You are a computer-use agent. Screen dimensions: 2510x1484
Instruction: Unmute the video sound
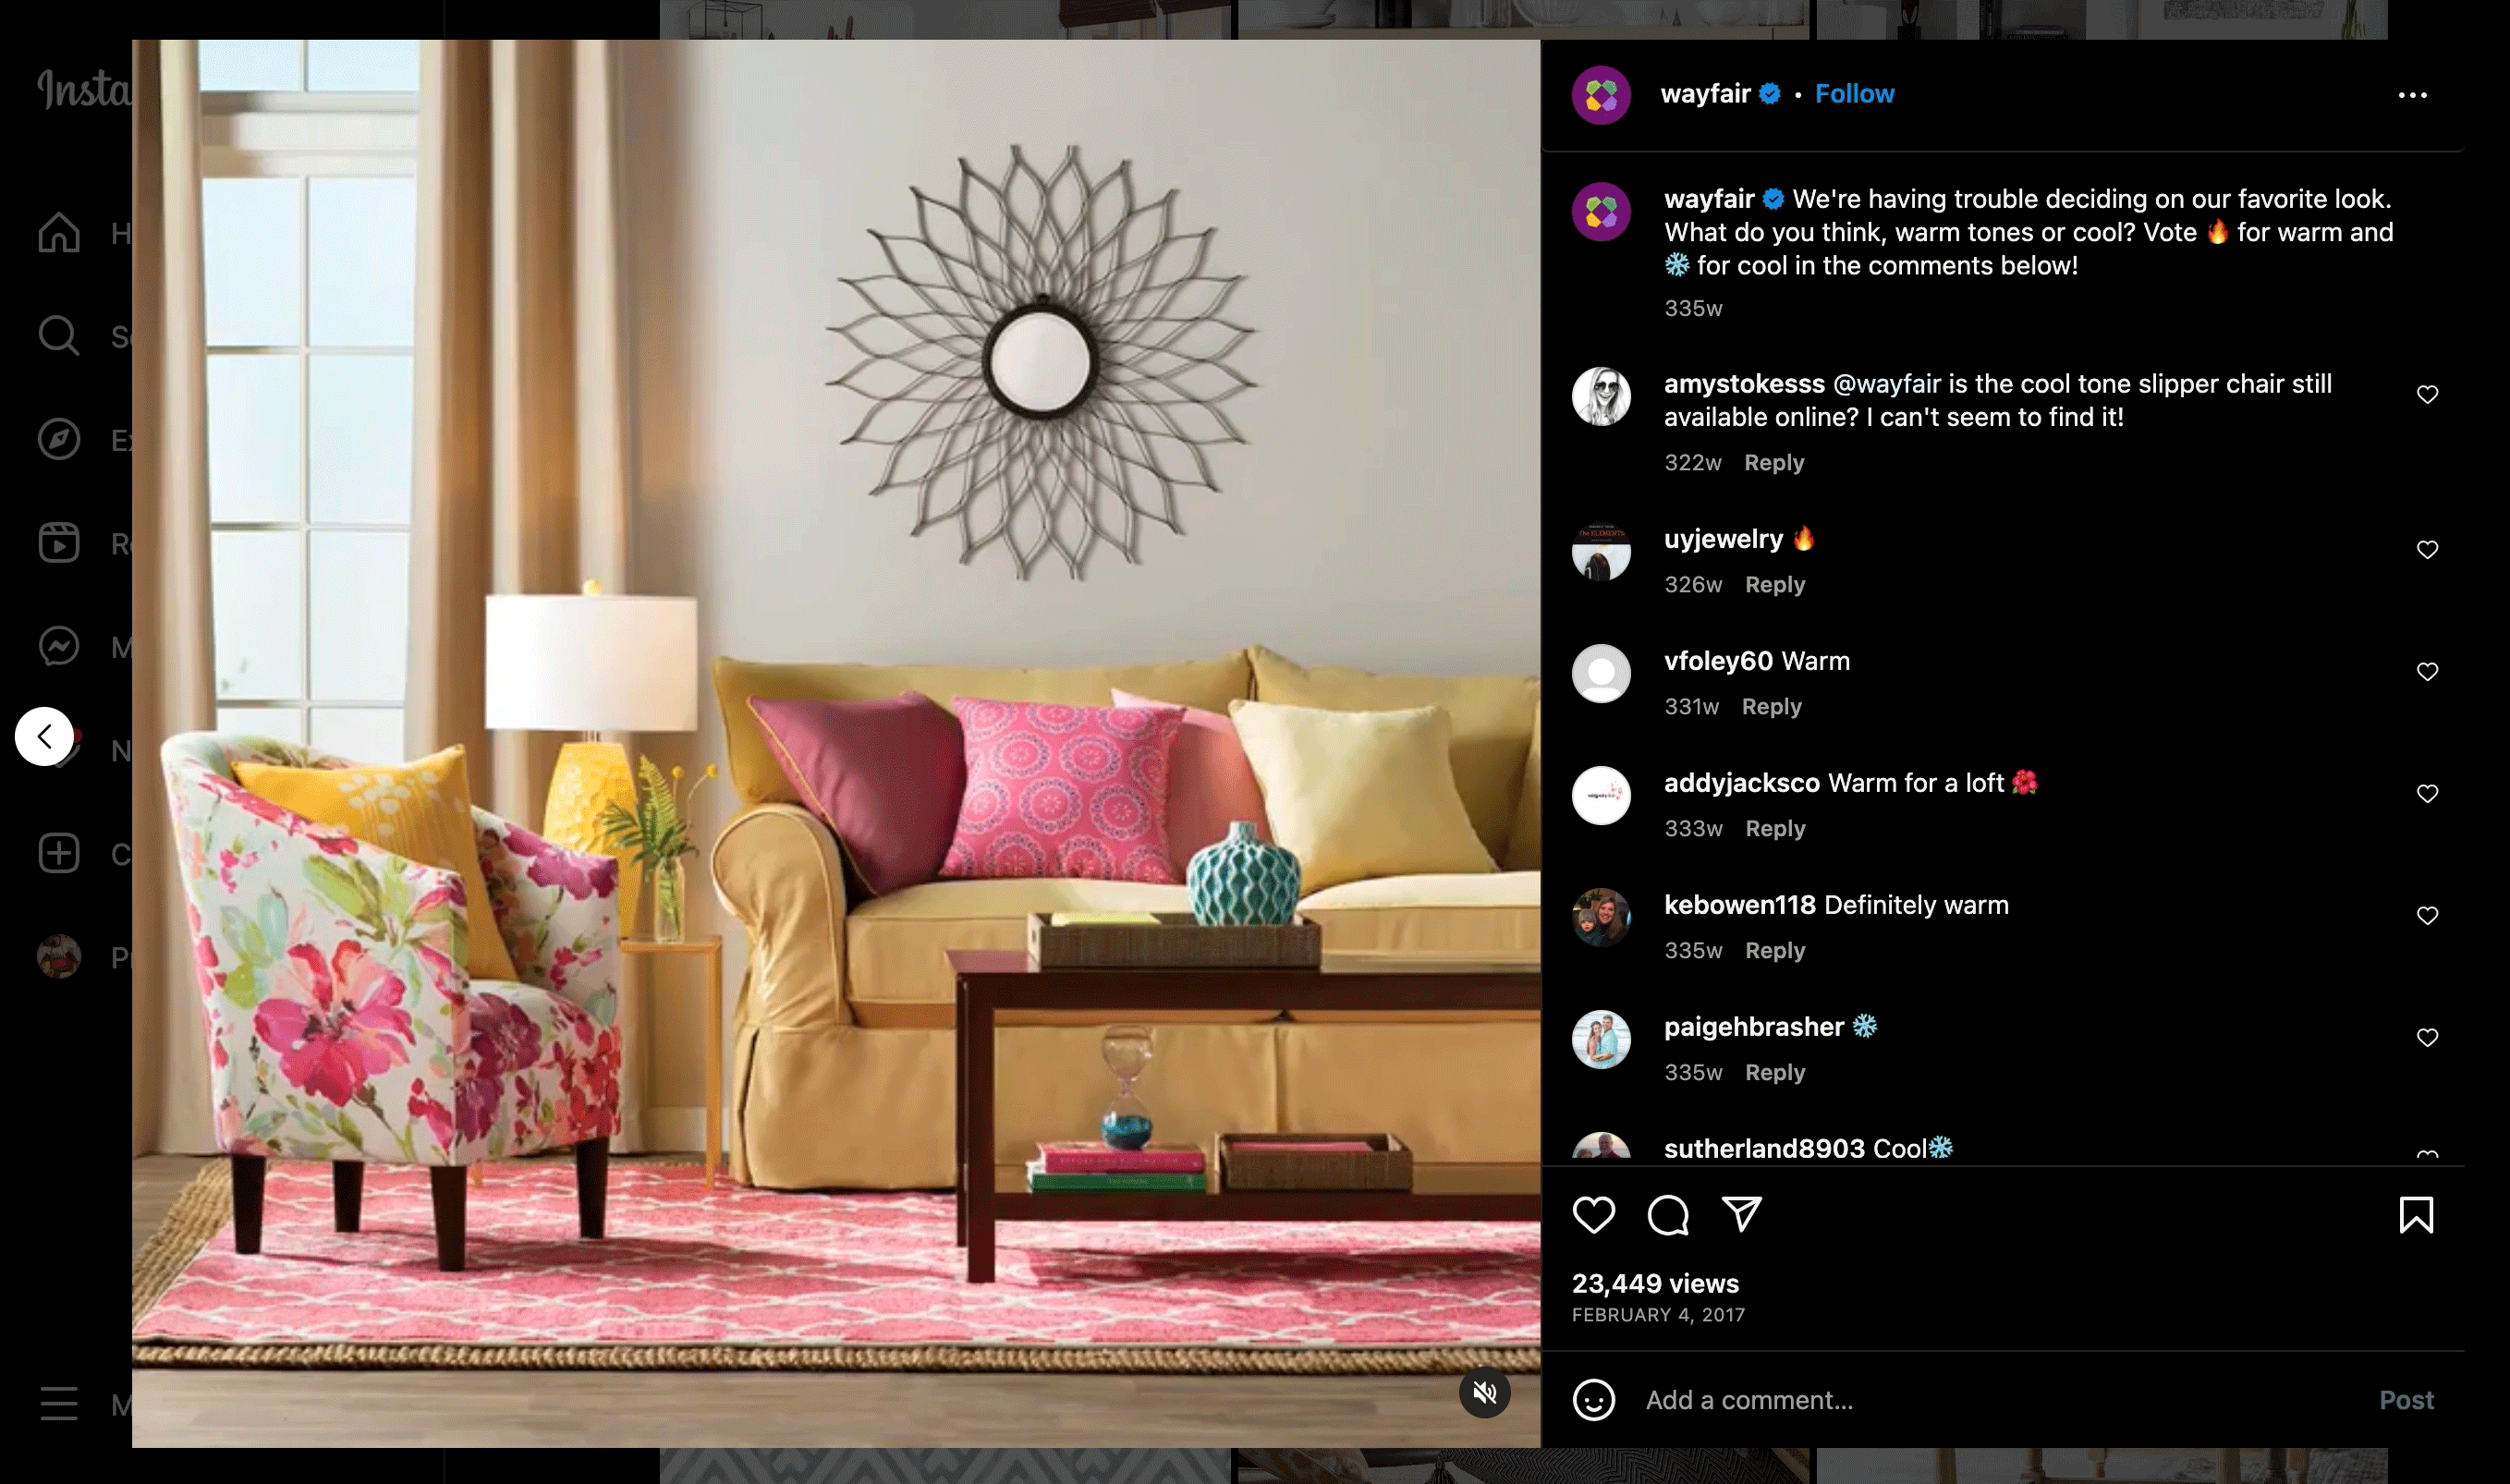click(1484, 1392)
